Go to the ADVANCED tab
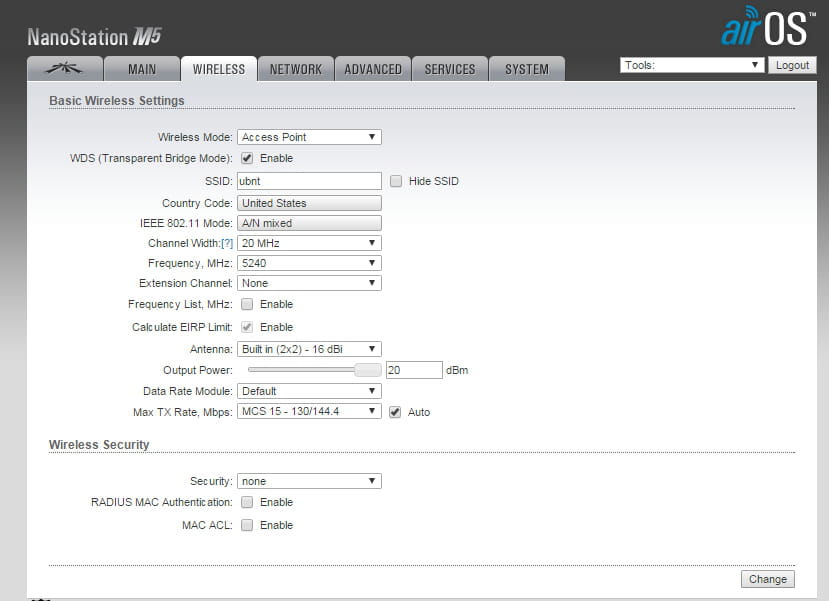829x601 pixels. click(x=373, y=69)
